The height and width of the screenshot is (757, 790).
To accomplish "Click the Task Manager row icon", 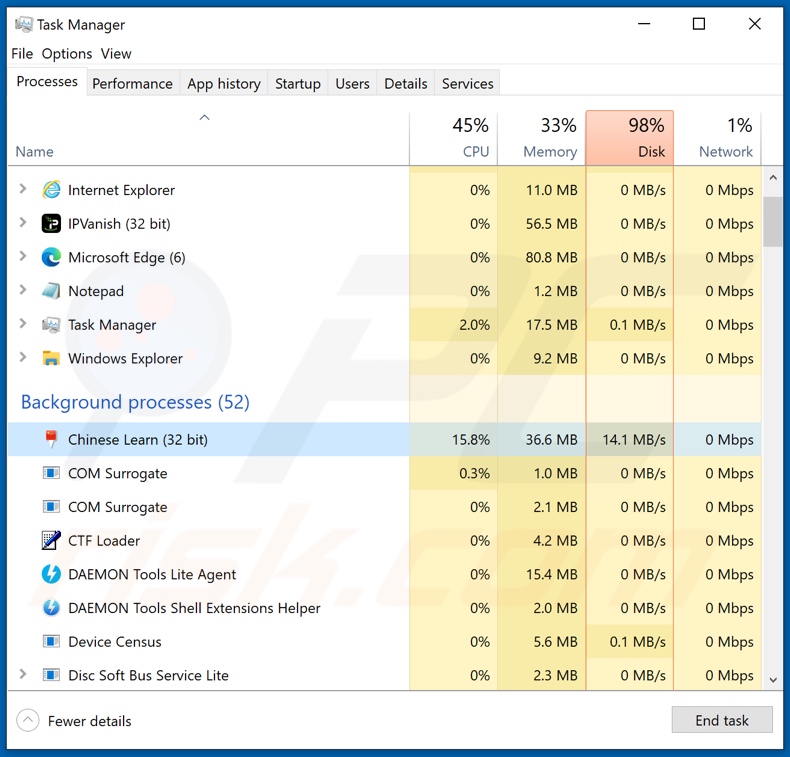I will click(x=51, y=325).
